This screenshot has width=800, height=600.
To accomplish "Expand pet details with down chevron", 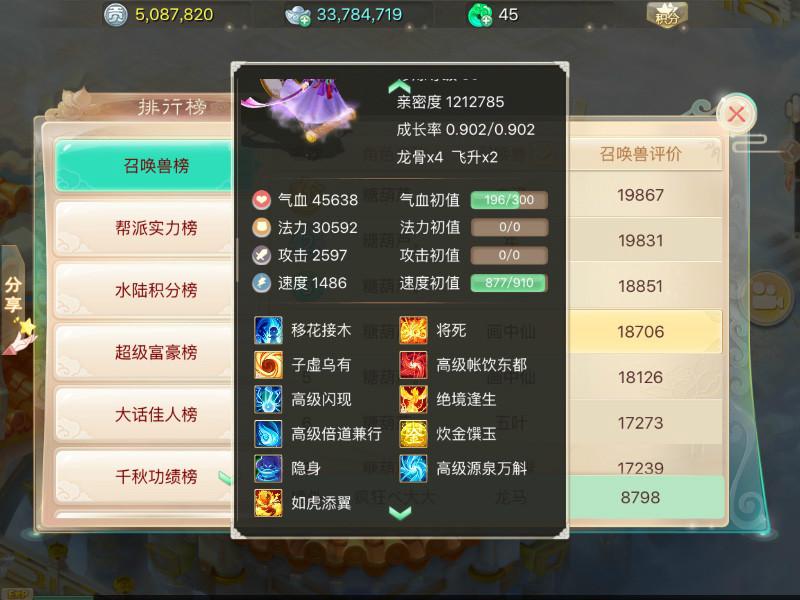I will point(400,512).
